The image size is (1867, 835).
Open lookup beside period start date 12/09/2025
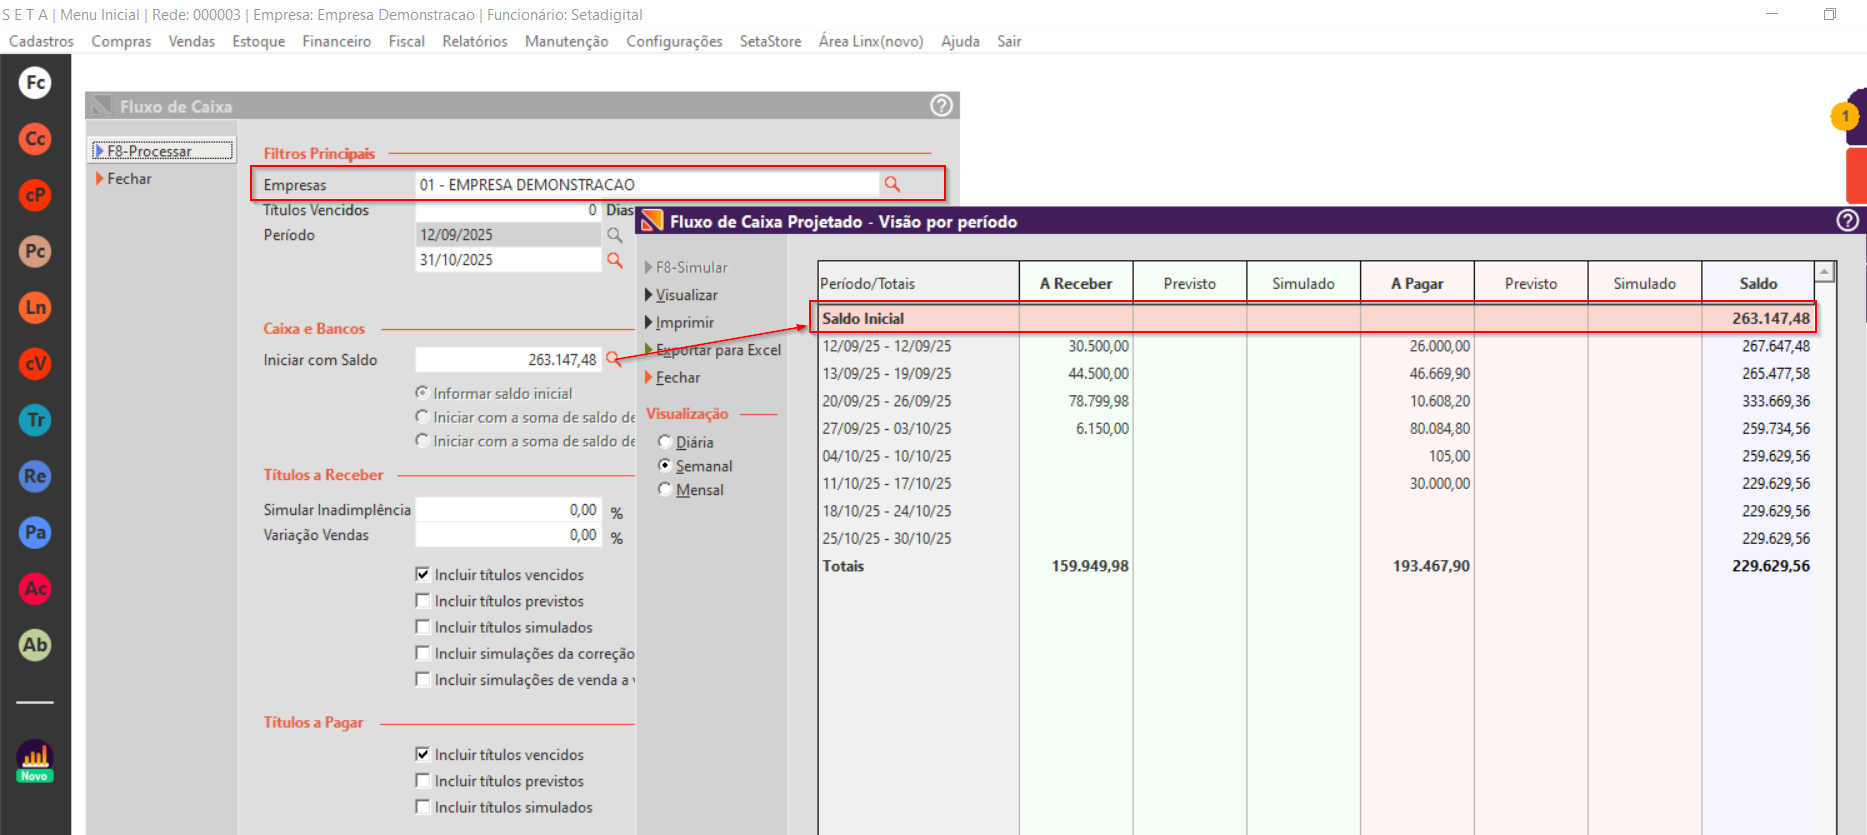pos(615,235)
